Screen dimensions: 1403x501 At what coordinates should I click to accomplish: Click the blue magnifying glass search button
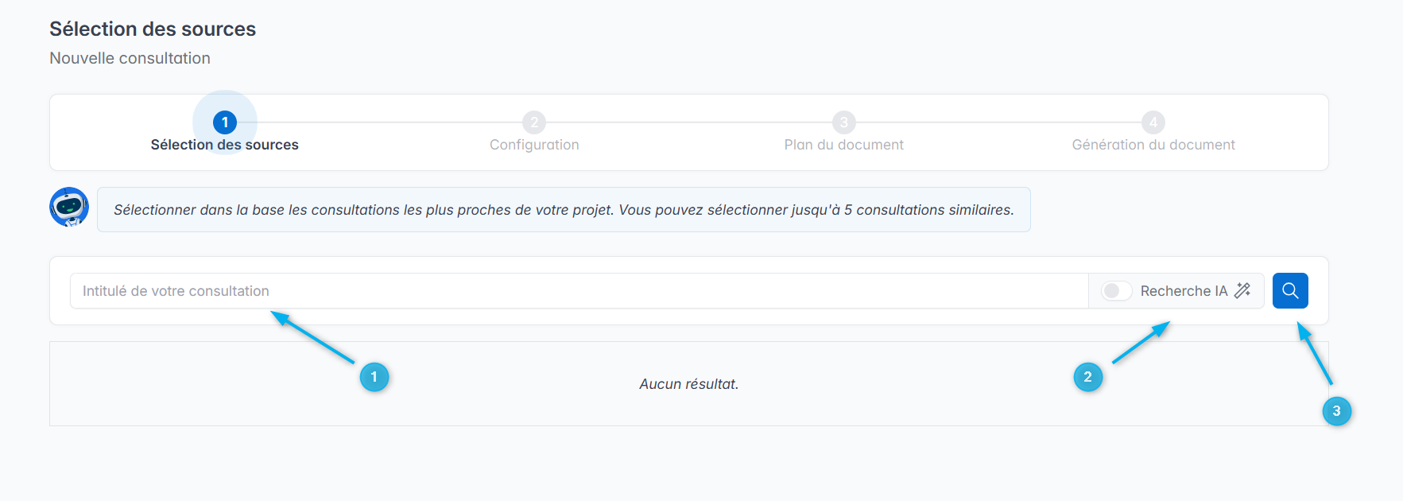point(1290,291)
